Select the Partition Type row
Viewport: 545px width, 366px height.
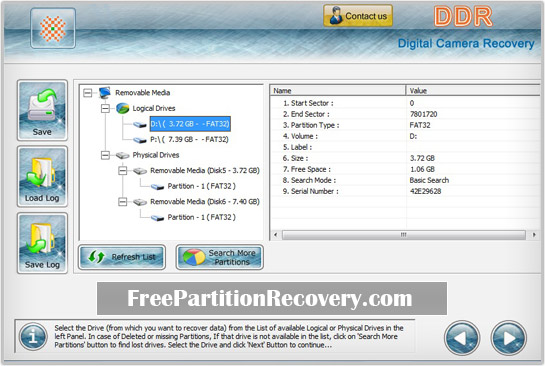(x=405, y=125)
